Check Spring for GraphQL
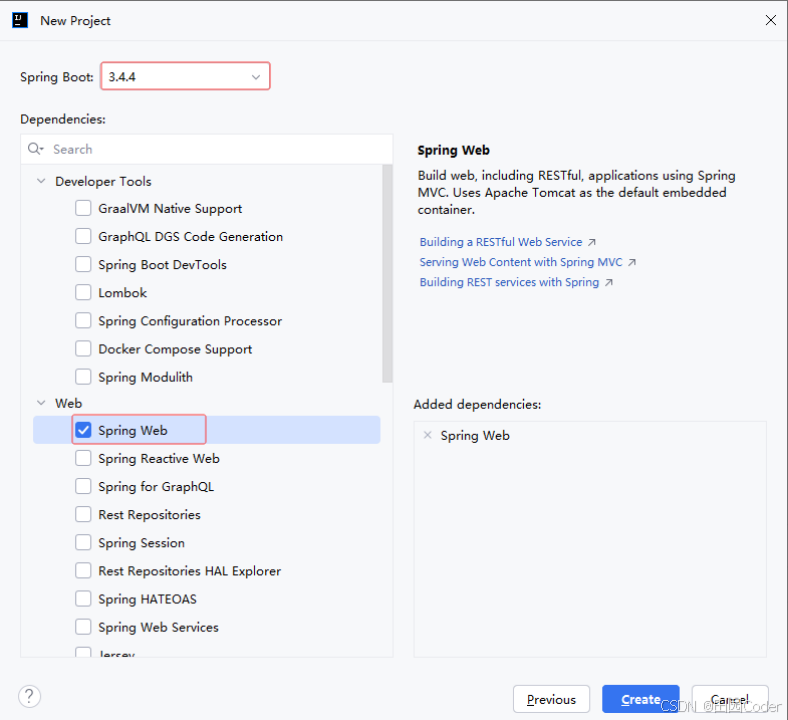Viewport: 788px width, 720px height. point(83,486)
